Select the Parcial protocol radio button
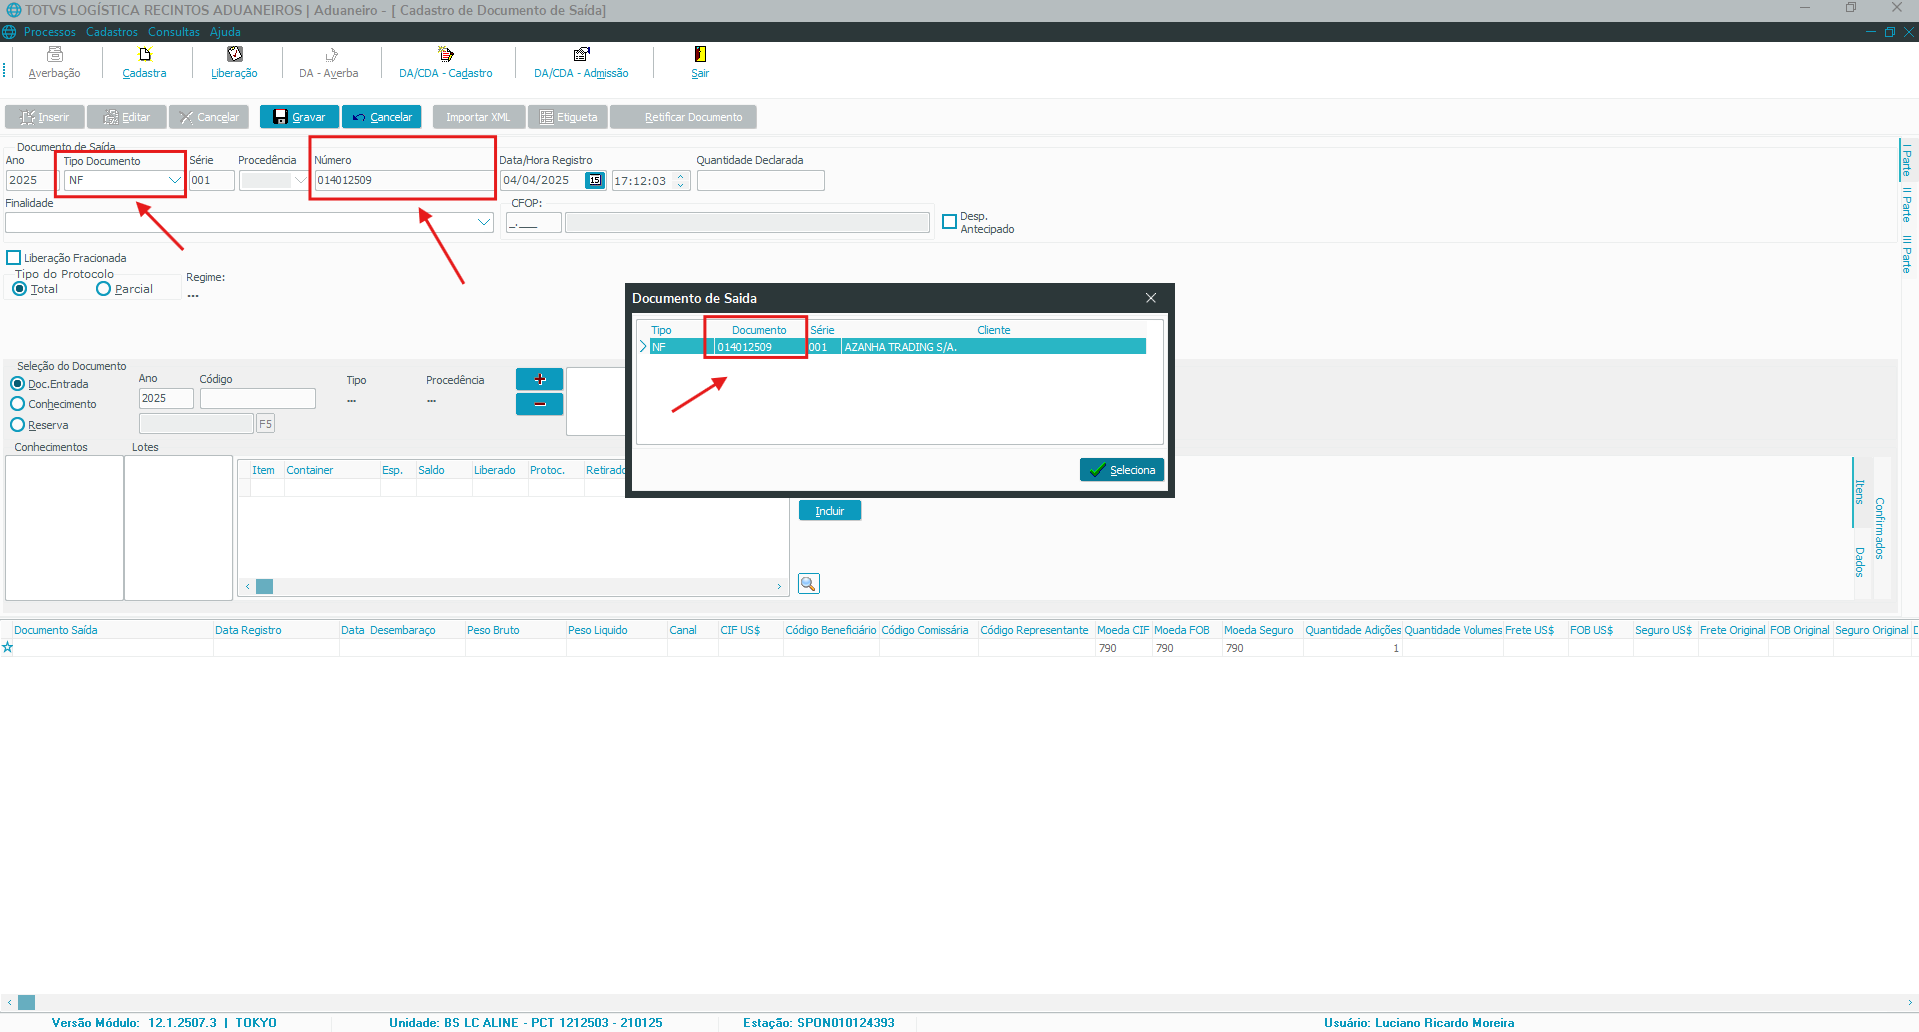Screen dimensions: 1919x1032 (x=103, y=289)
